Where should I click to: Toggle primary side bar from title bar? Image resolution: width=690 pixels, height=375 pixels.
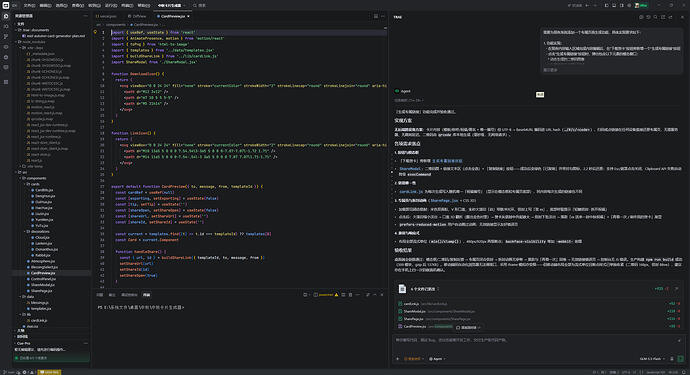606,5
